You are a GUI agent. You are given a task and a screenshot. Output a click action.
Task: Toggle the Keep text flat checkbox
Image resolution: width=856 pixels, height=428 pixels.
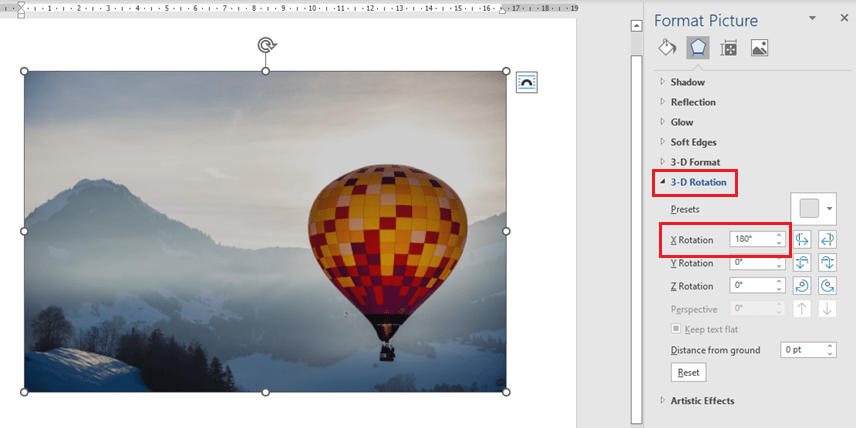pos(676,329)
